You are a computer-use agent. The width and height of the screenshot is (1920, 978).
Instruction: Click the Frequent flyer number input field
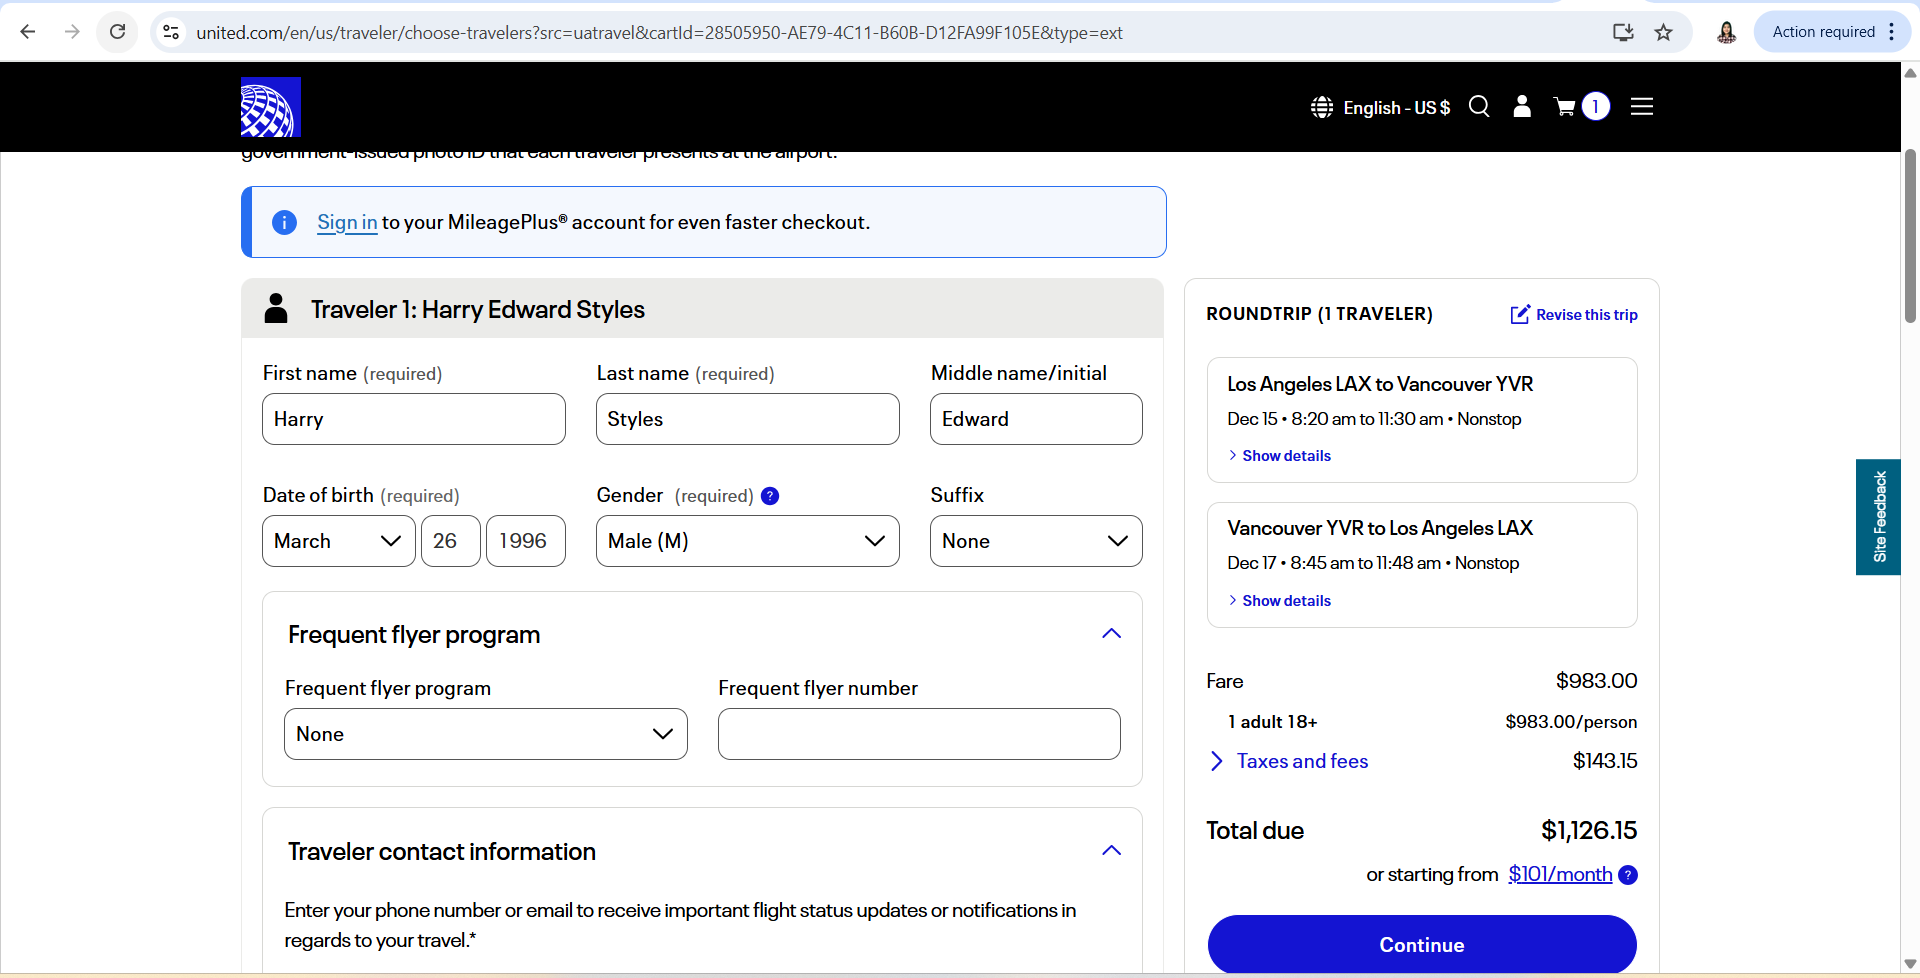click(x=919, y=734)
